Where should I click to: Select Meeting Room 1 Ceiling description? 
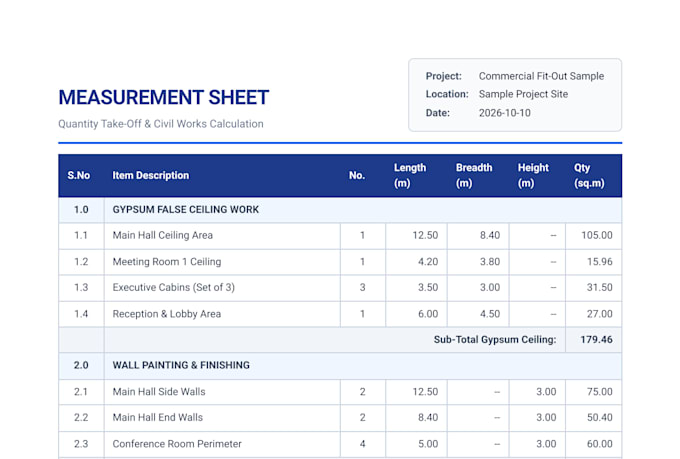(167, 262)
